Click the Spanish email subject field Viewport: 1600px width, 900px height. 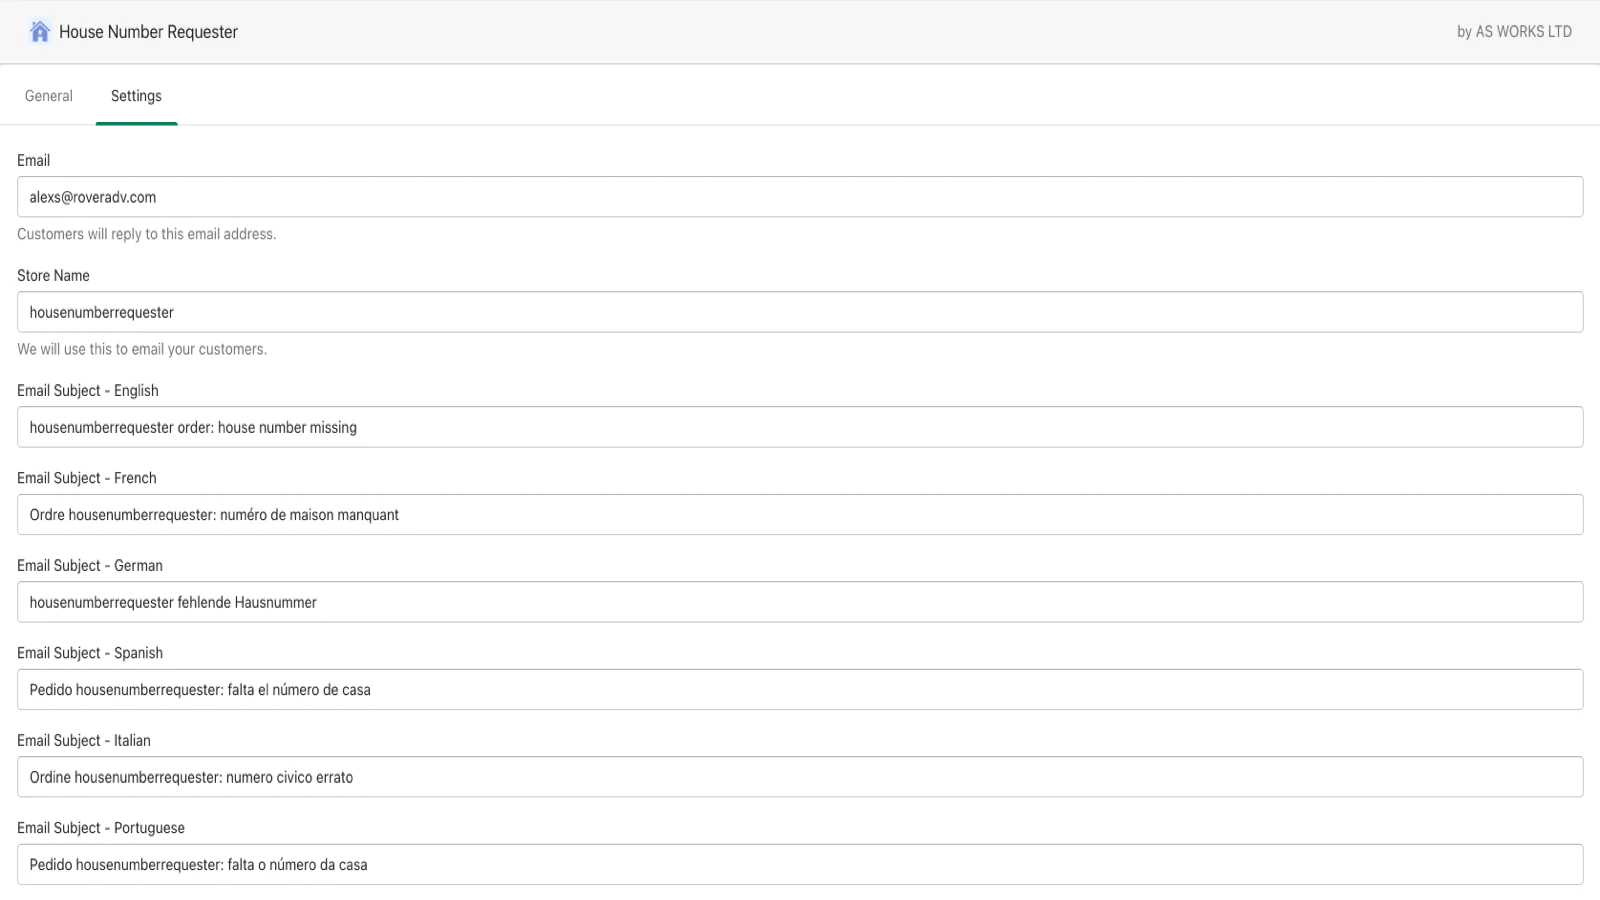pos(800,690)
